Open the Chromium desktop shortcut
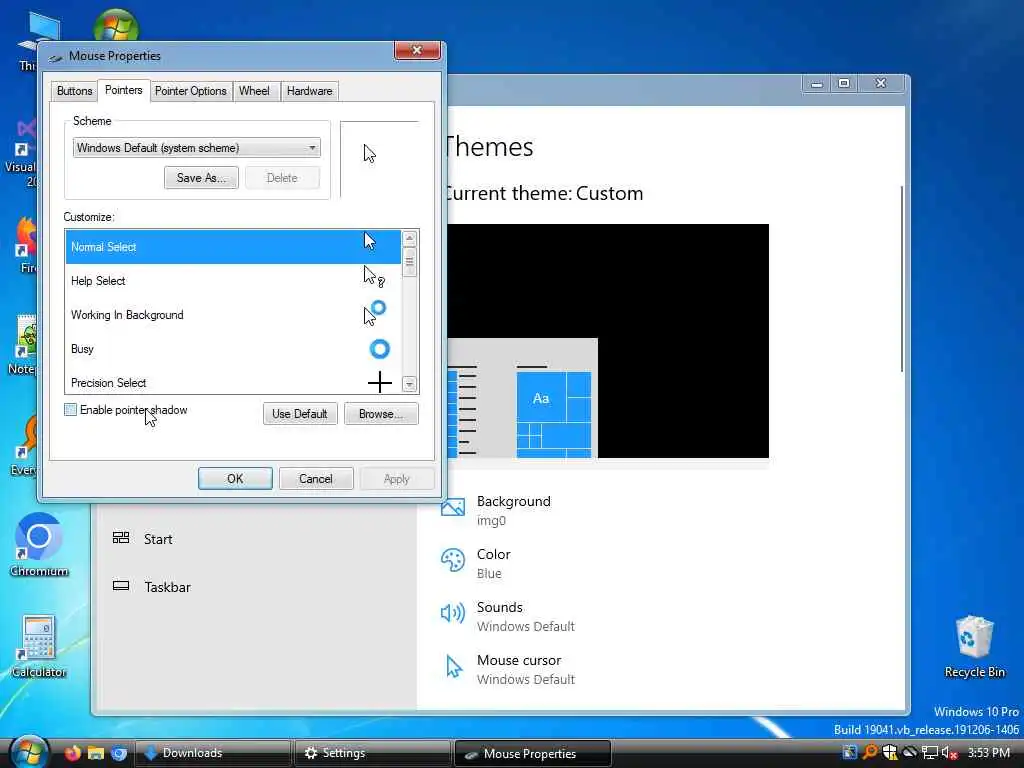 click(x=39, y=546)
